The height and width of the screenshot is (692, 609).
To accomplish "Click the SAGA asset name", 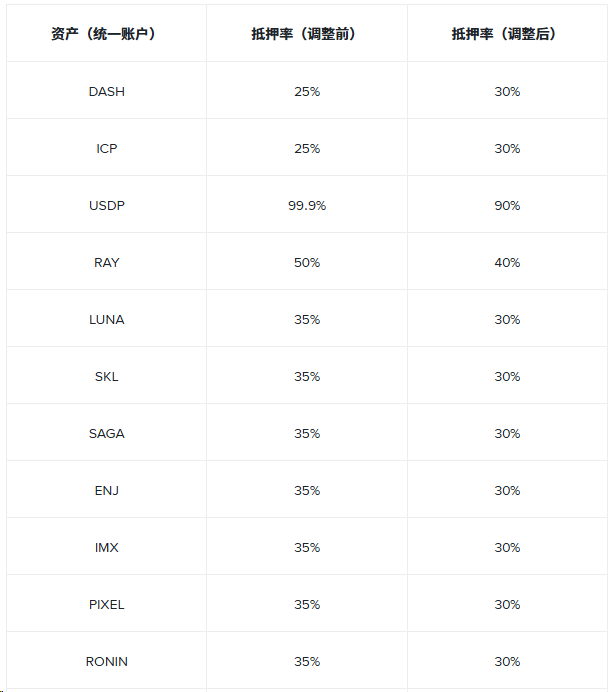I will 107,433.
